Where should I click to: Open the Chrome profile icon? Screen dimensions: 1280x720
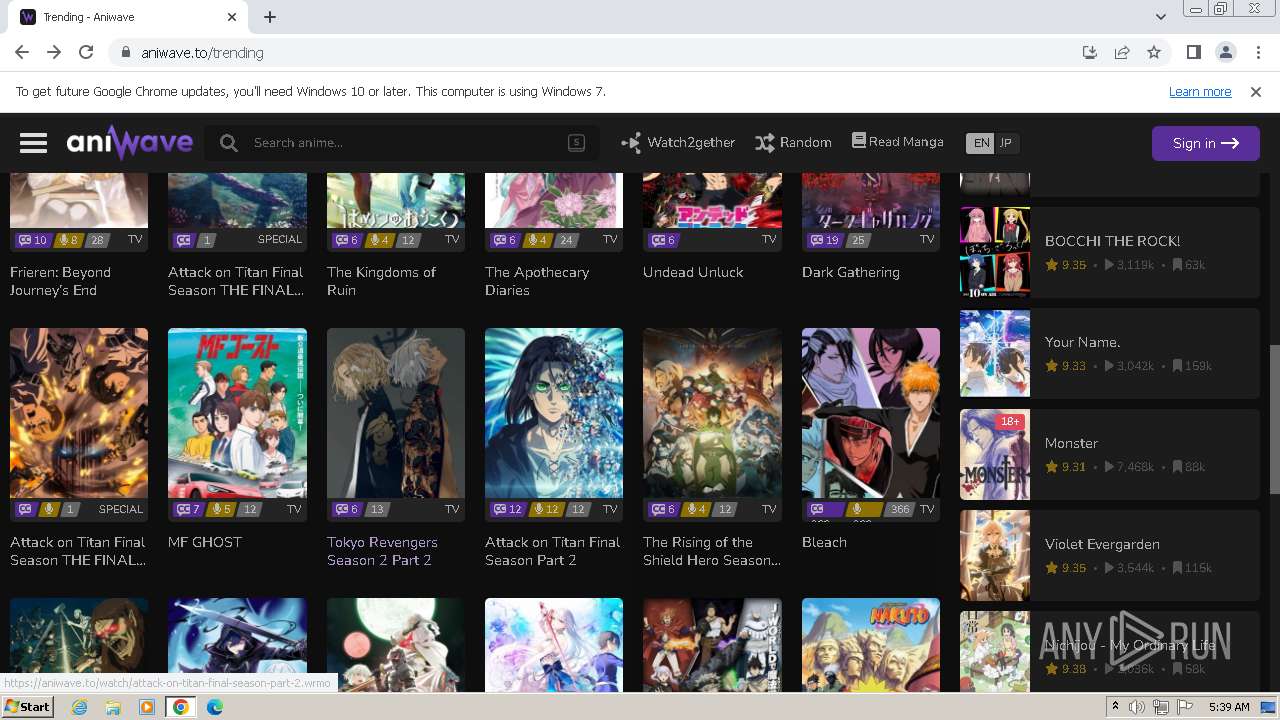(1225, 53)
